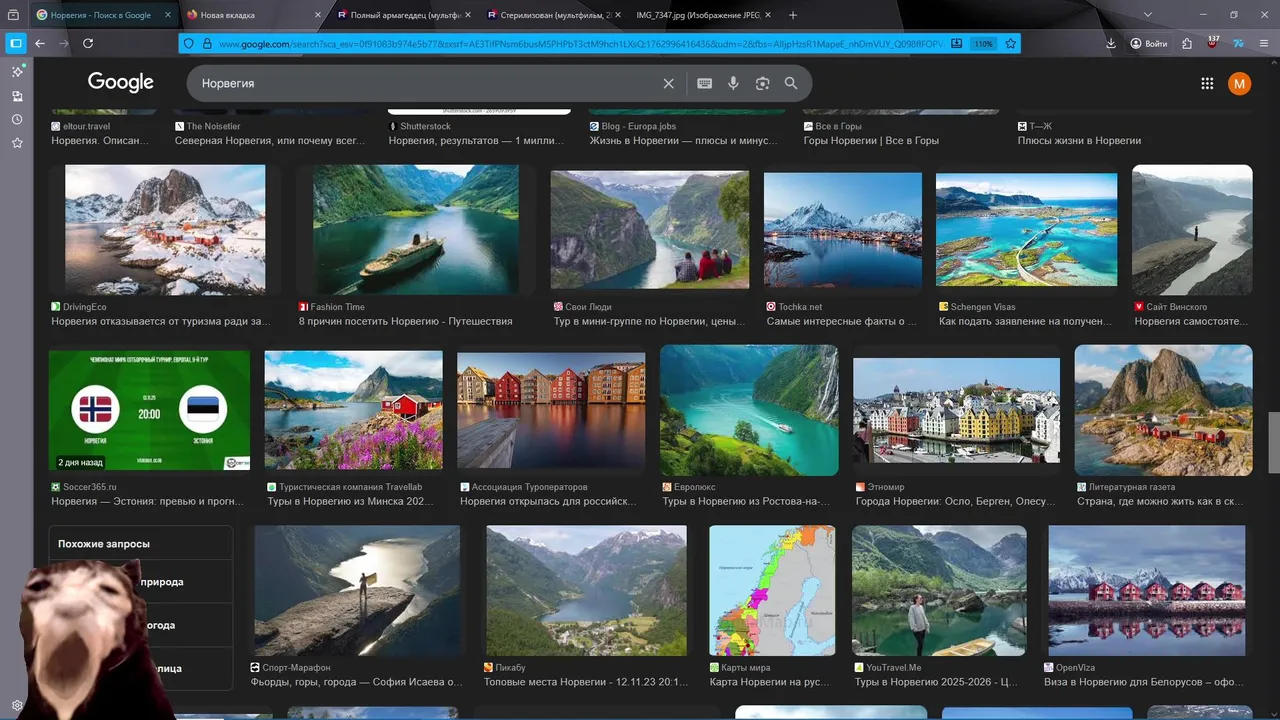The width and height of the screenshot is (1280, 720).
Task: Submit search with magnifying glass icon
Action: click(x=791, y=83)
